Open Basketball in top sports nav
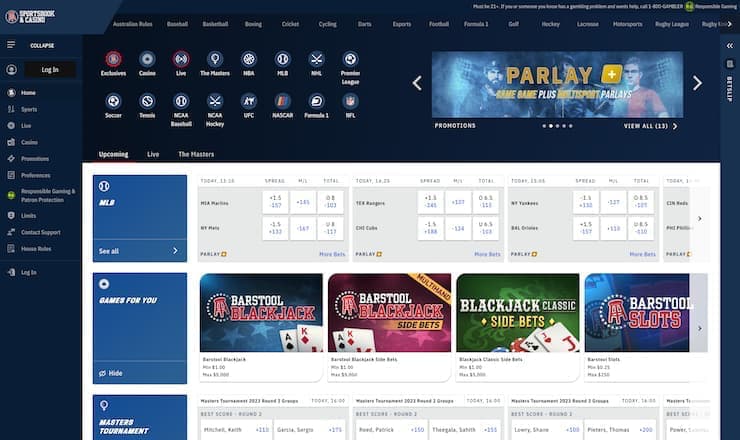This screenshot has width=740, height=440. pos(215,24)
